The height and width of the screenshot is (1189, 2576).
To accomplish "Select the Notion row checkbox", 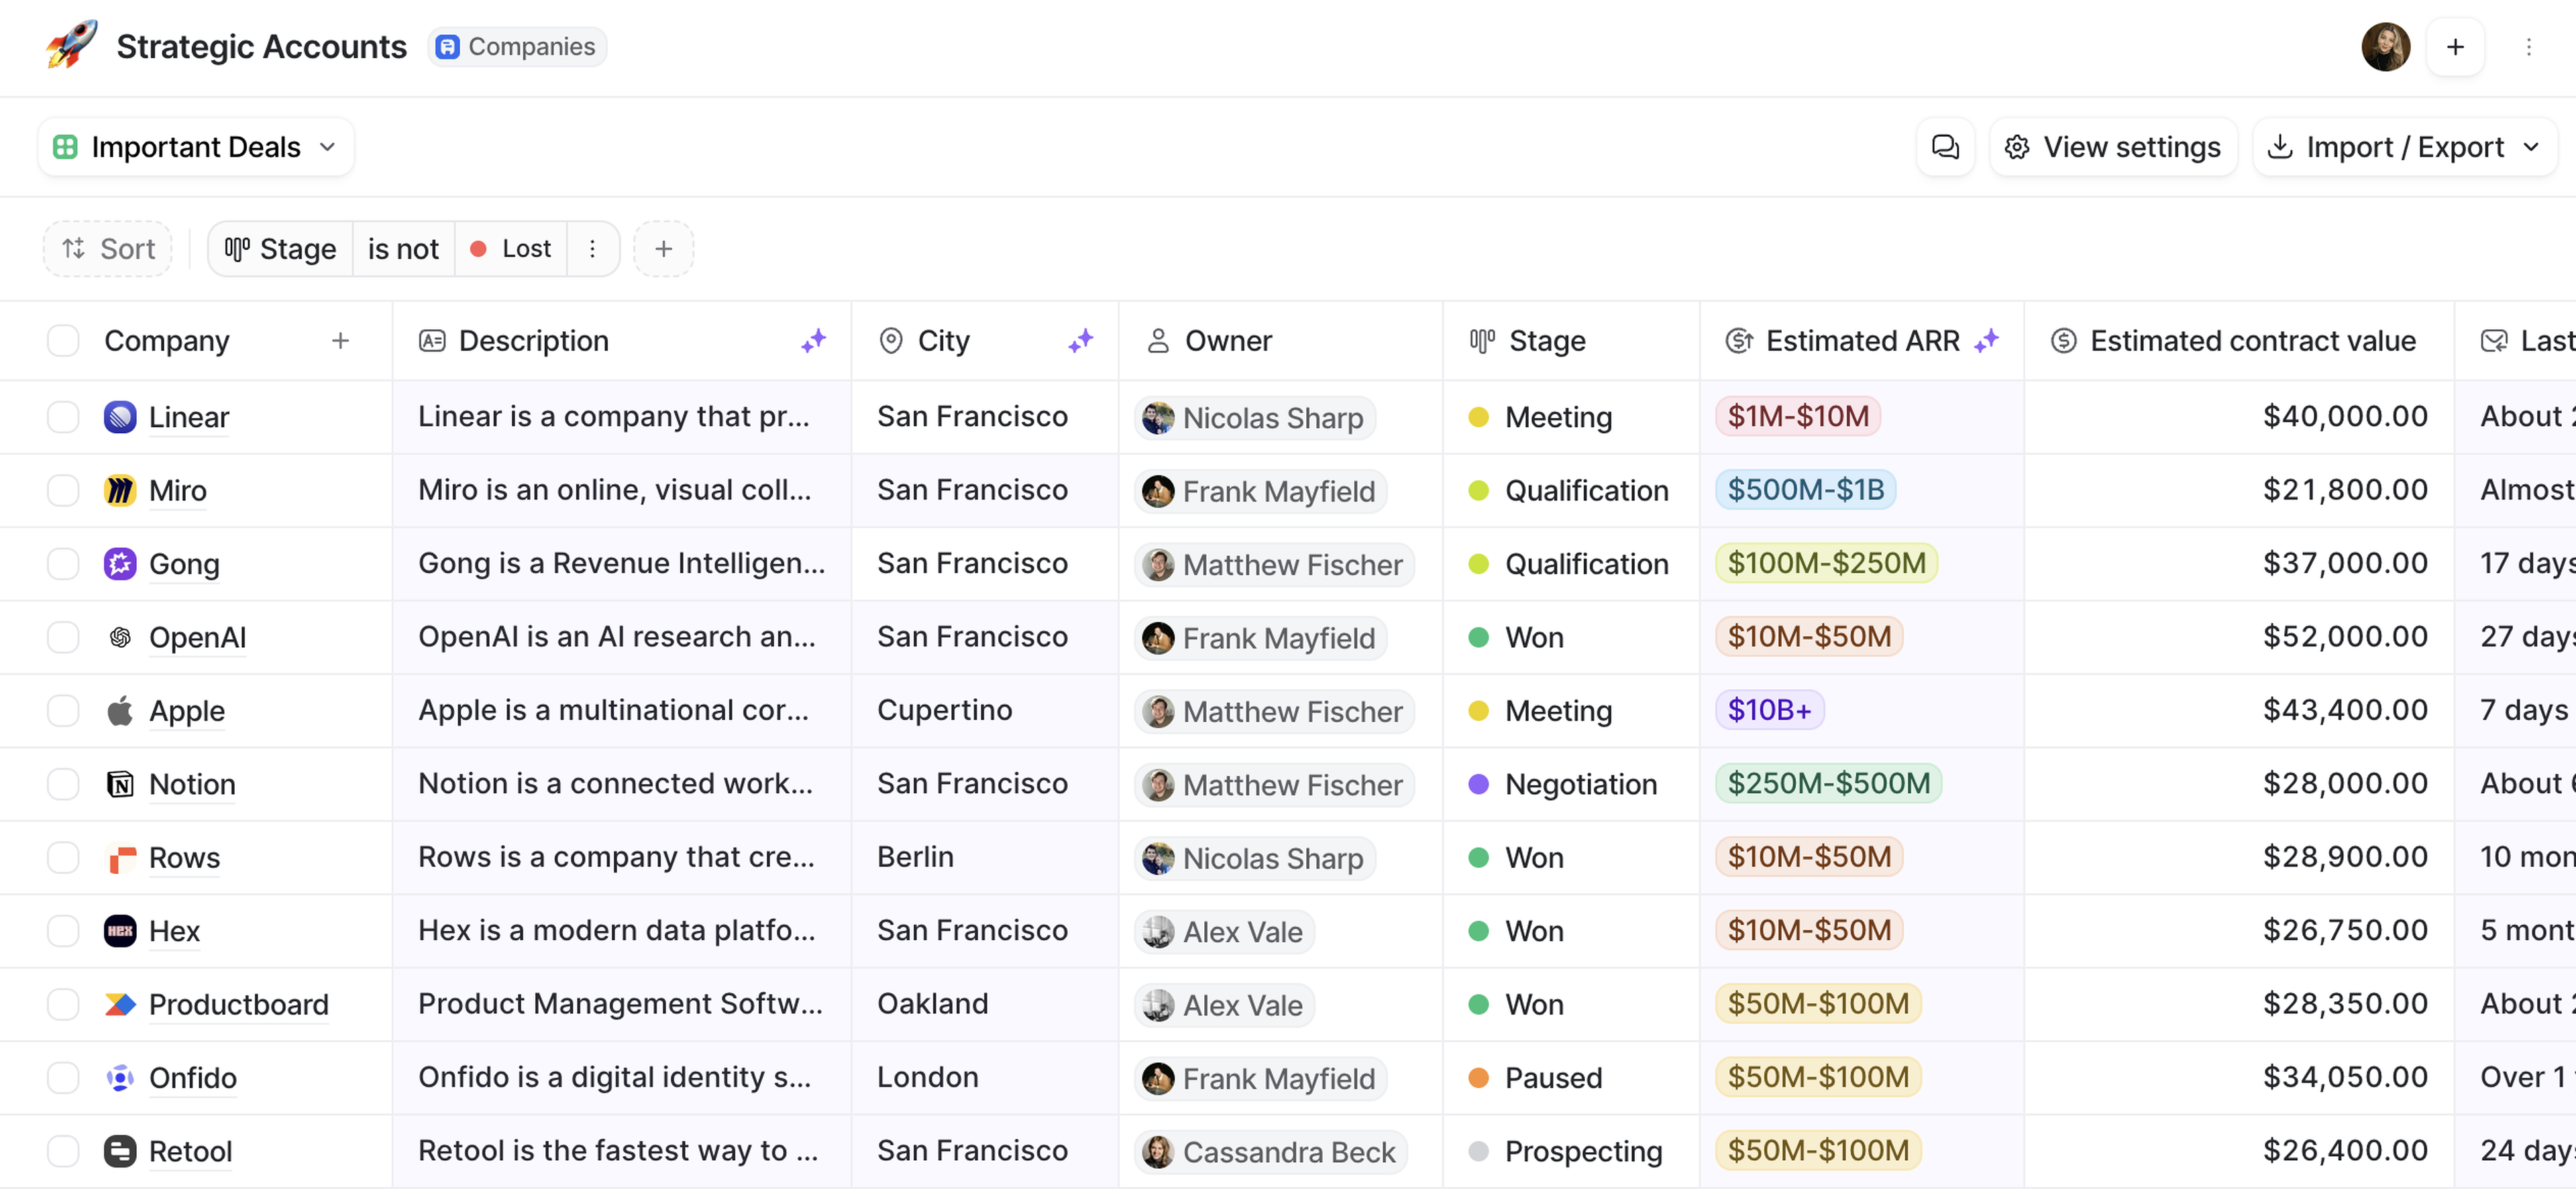I will click(x=63, y=784).
